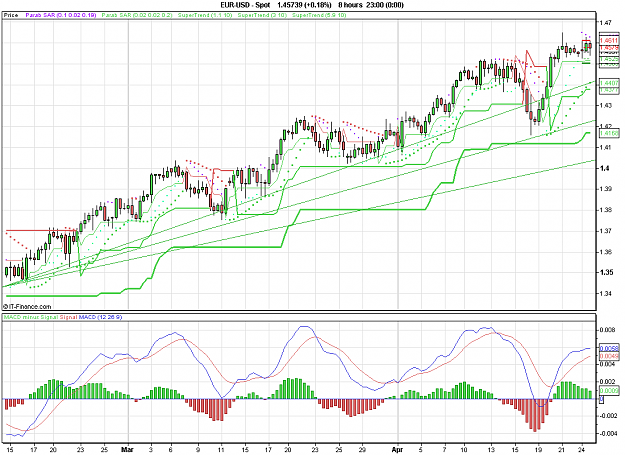Click the 'MACD minus Signal' legend label

[x=31, y=317]
